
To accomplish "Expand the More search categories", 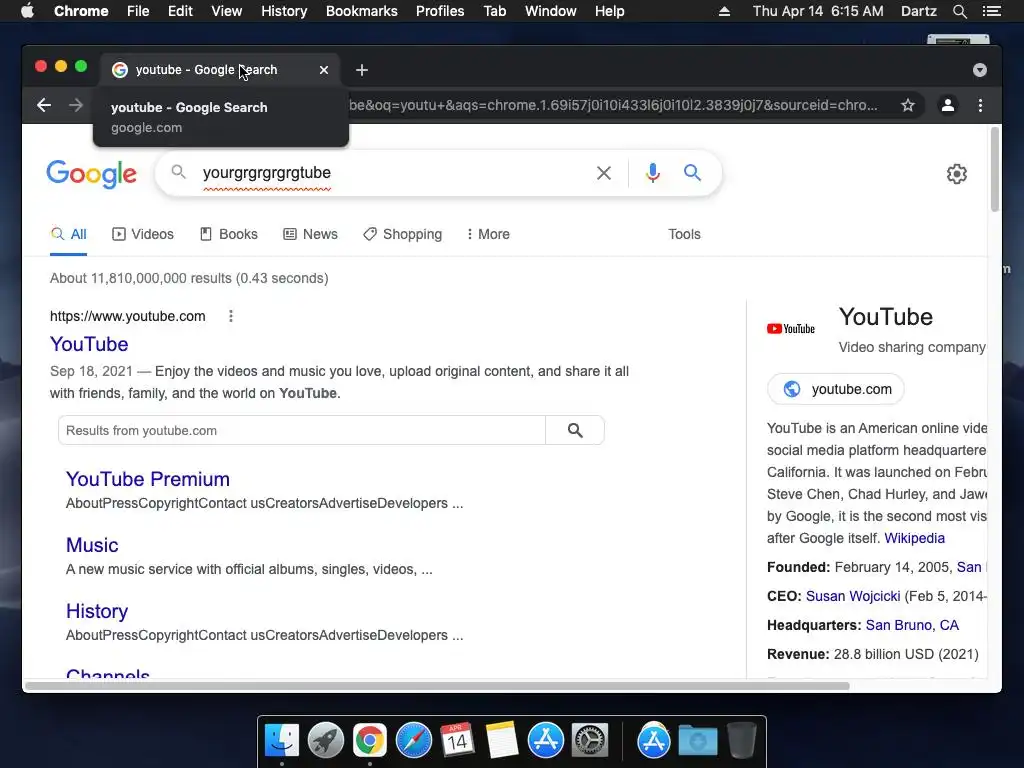I will tap(488, 234).
